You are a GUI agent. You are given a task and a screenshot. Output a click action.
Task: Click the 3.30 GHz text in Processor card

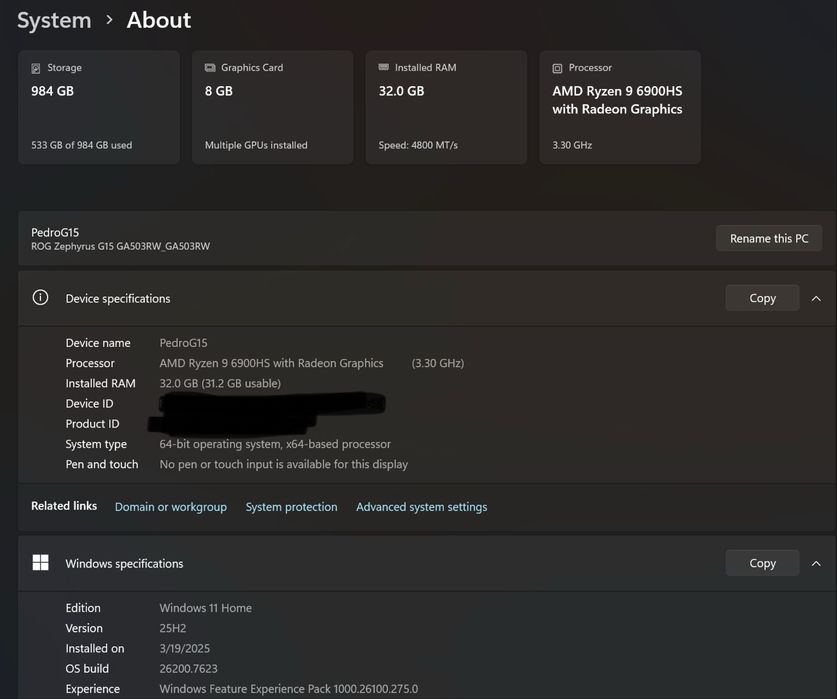tap(572, 145)
